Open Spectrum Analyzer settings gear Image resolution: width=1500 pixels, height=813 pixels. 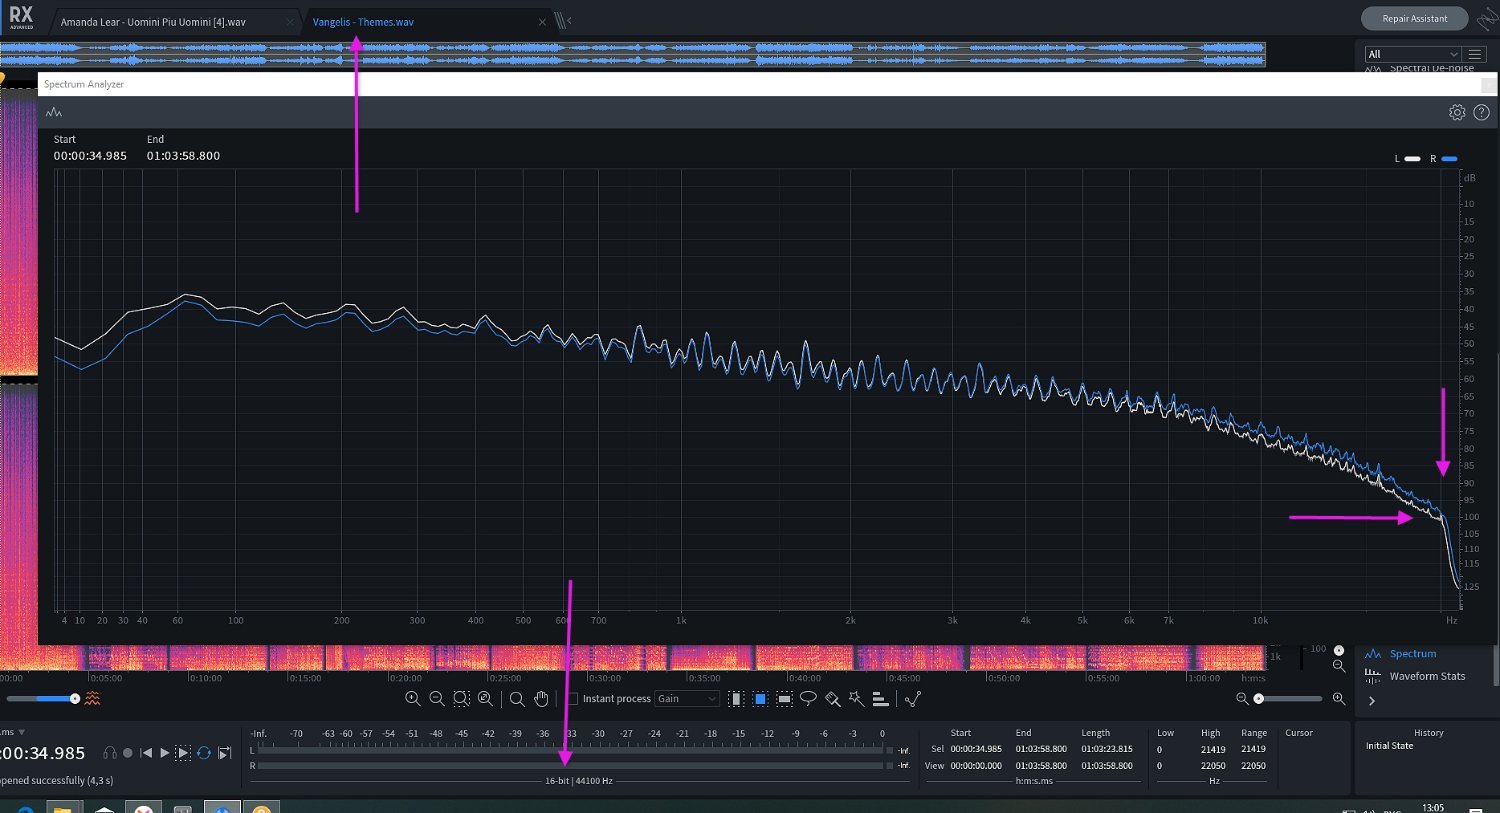click(x=1457, y=113)
